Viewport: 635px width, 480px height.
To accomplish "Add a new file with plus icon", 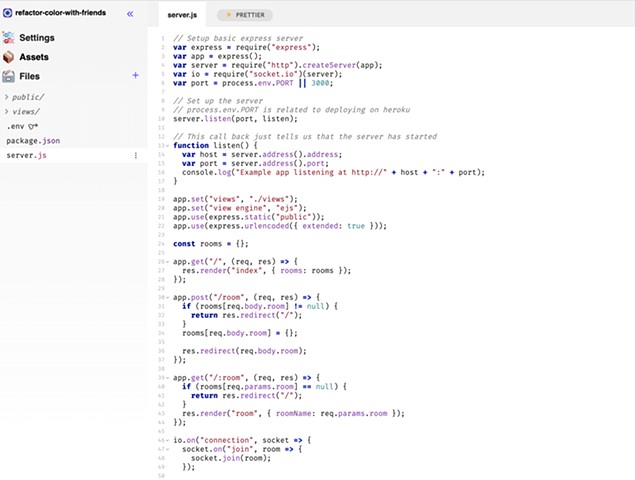I will (x=135, y=75).
